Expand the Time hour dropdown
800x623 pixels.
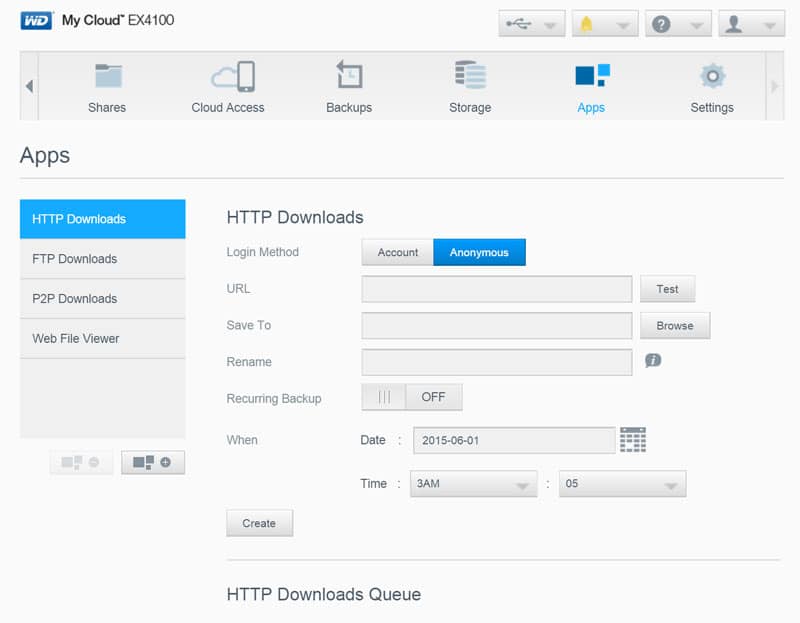(x=473, y=484)
